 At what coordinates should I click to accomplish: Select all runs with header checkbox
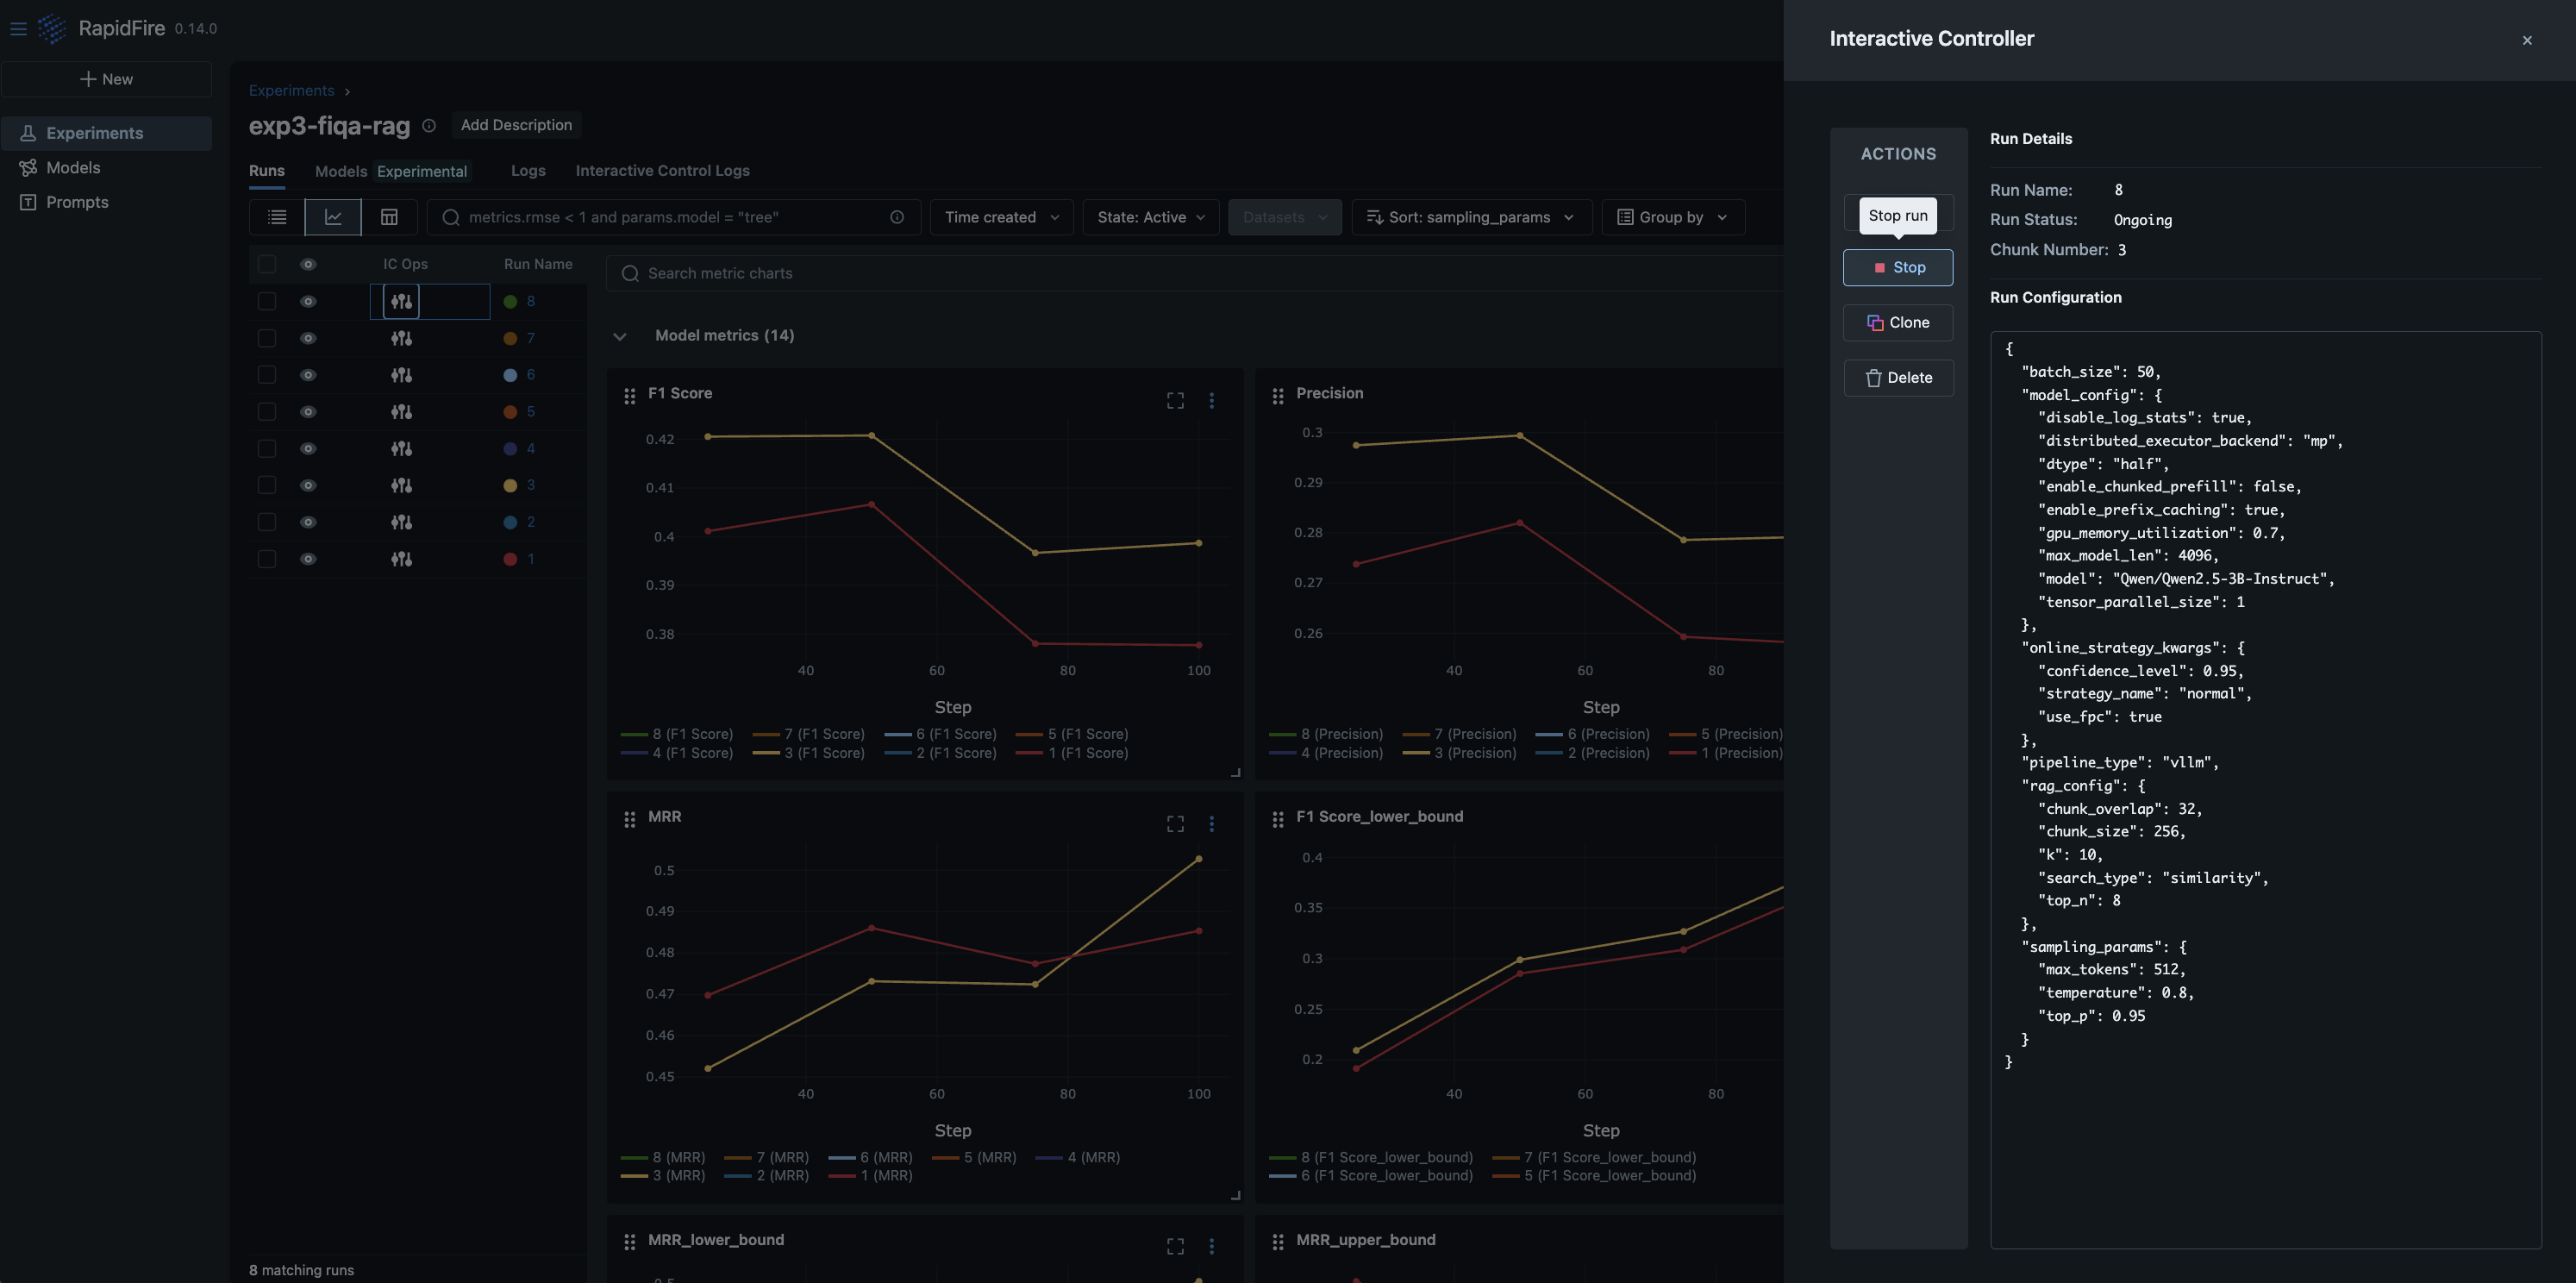click(x=266, y=264)
